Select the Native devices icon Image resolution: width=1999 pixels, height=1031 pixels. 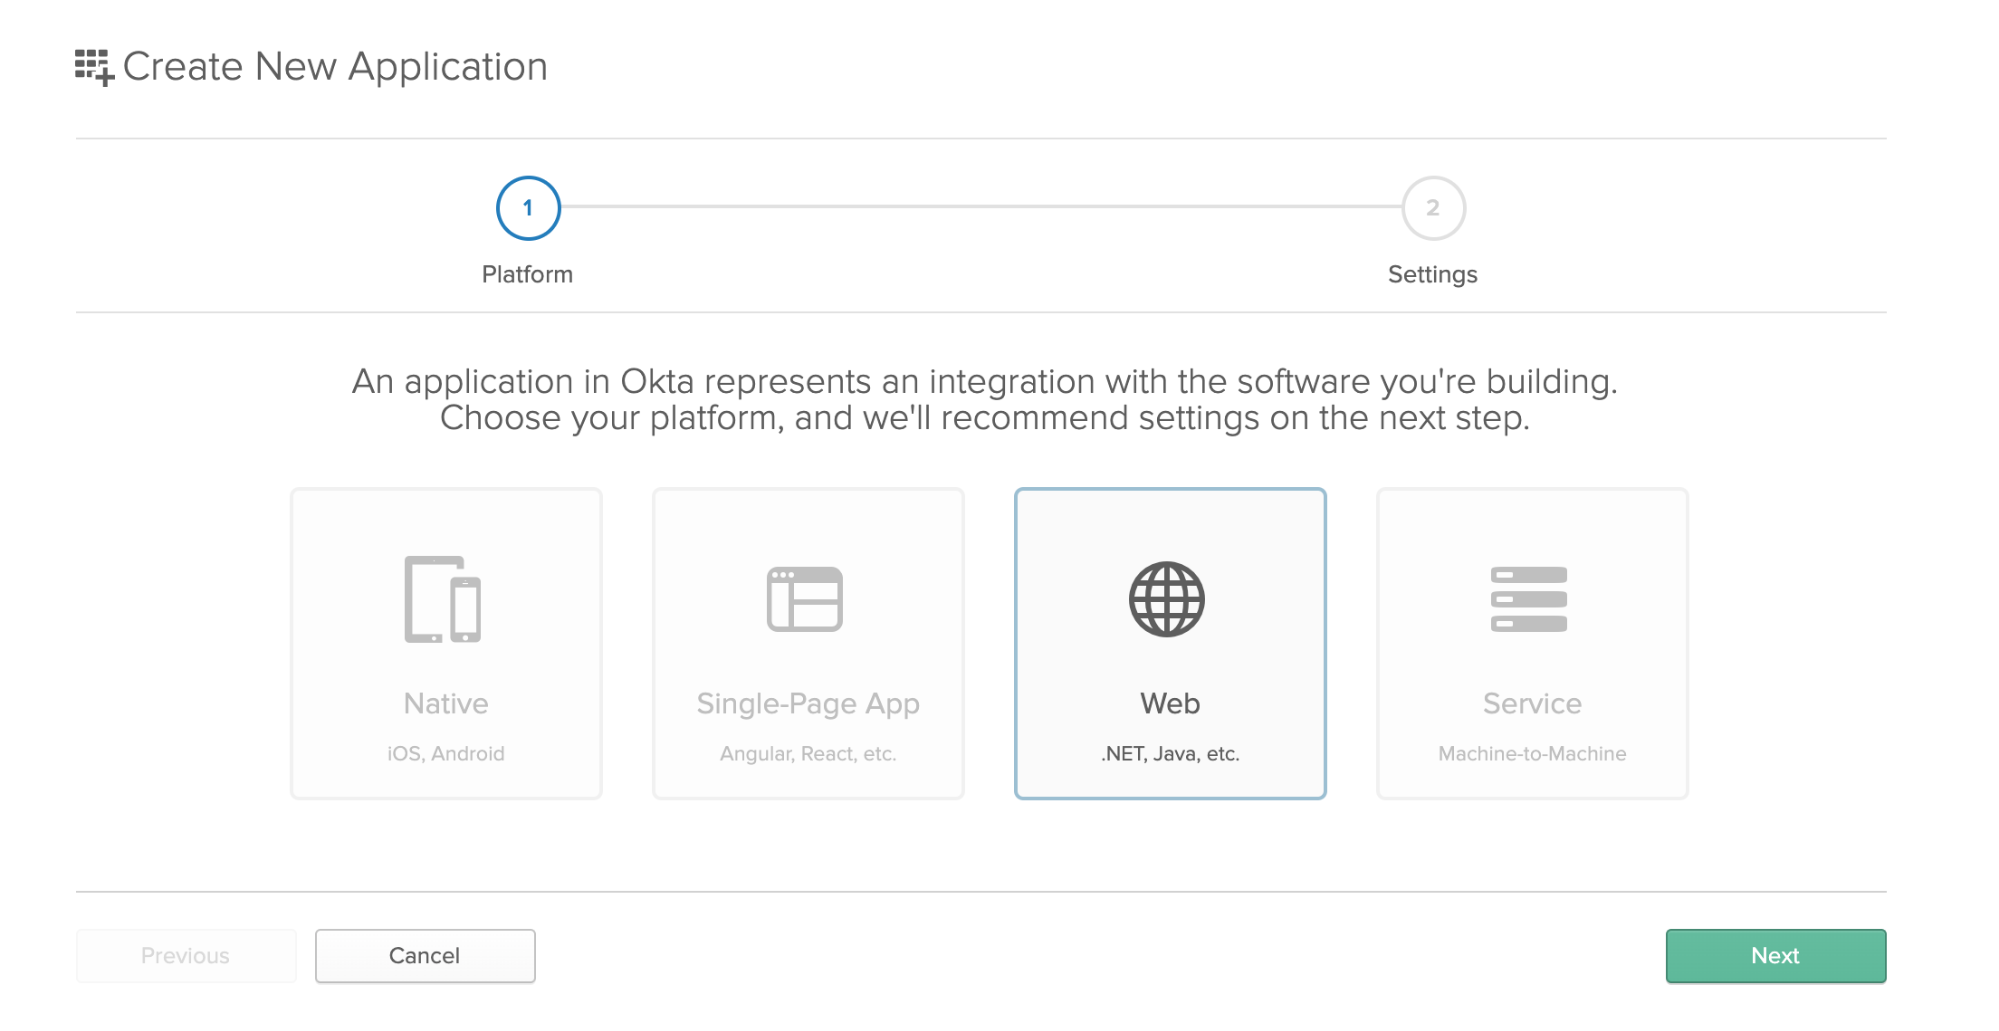pos(442,599)
